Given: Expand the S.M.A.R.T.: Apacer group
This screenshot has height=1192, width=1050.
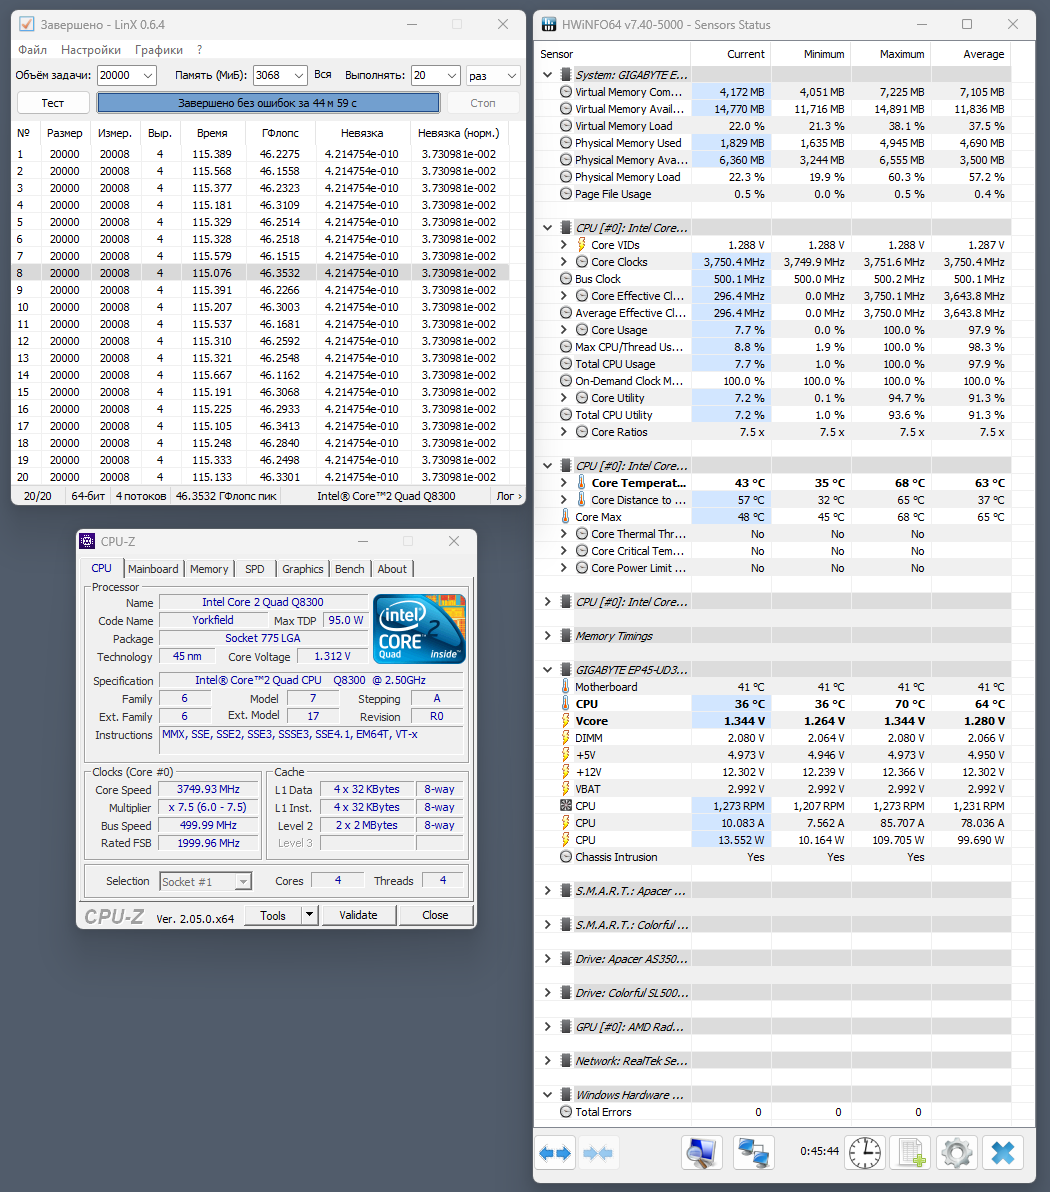Looking at the screenshot, I should pos(547,891).
